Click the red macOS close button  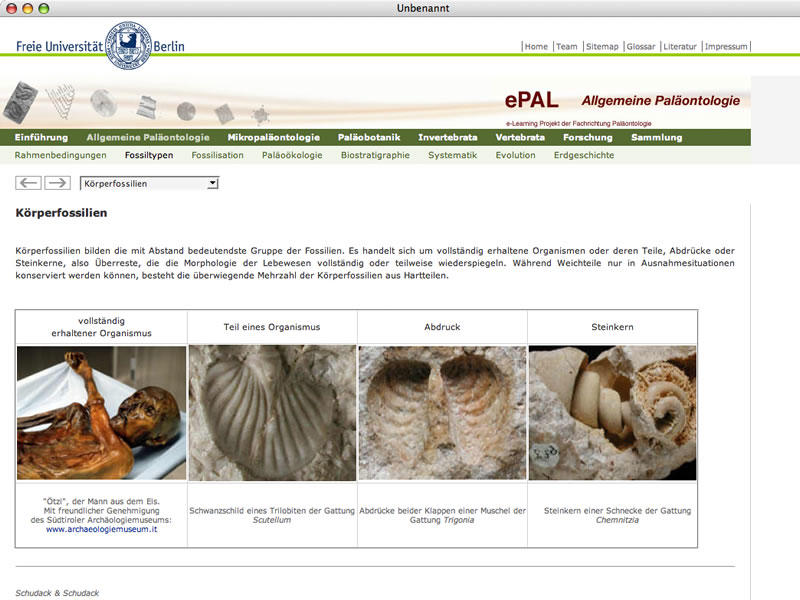[x=12, y=8]
